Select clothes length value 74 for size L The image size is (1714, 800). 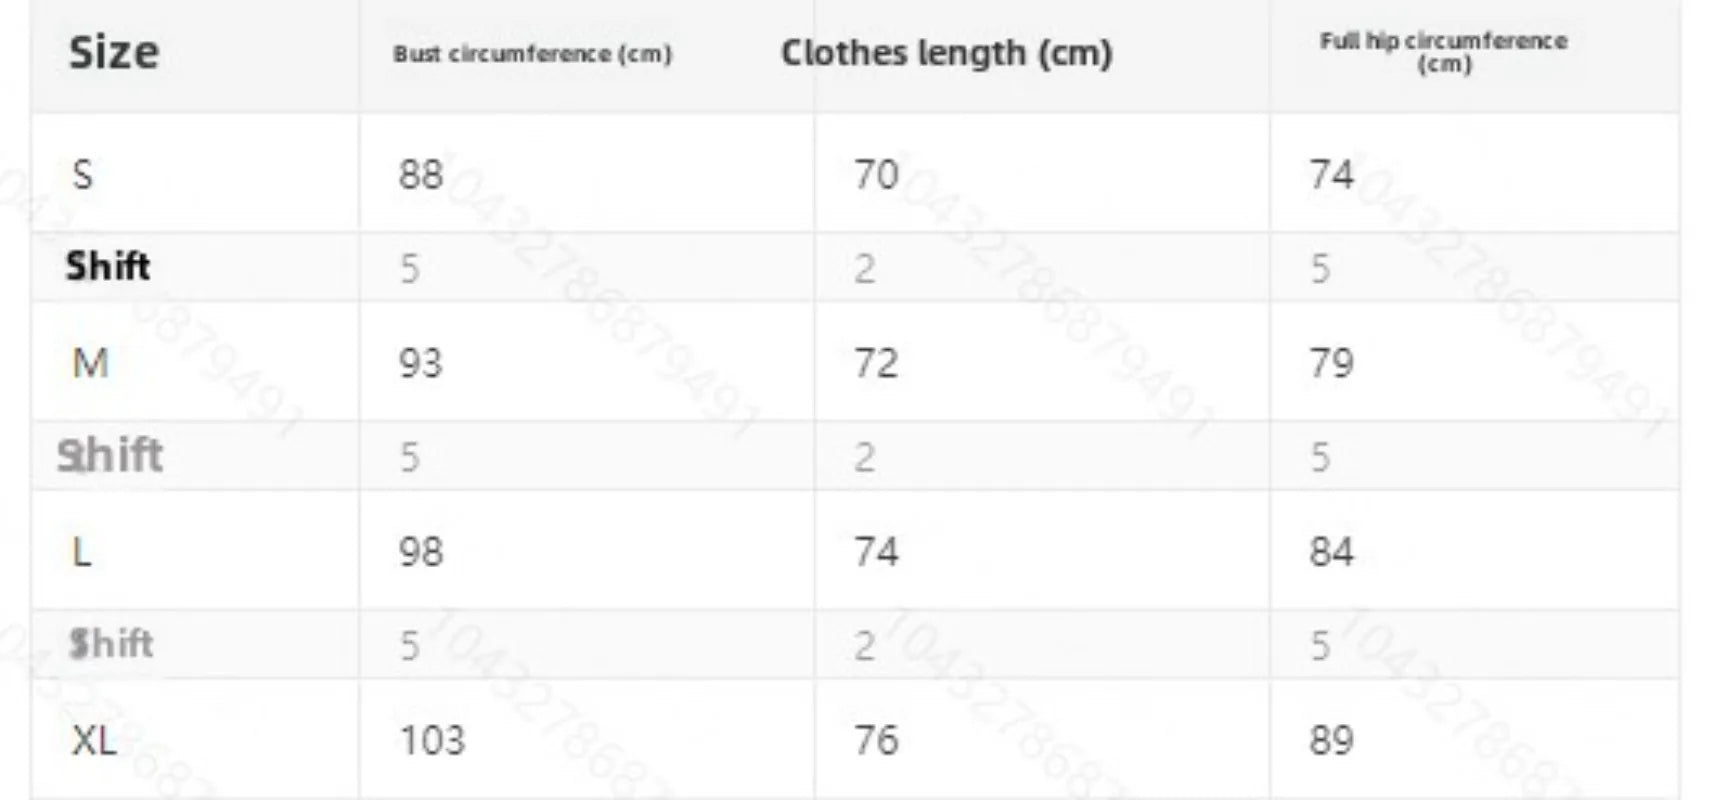point(876,552)
